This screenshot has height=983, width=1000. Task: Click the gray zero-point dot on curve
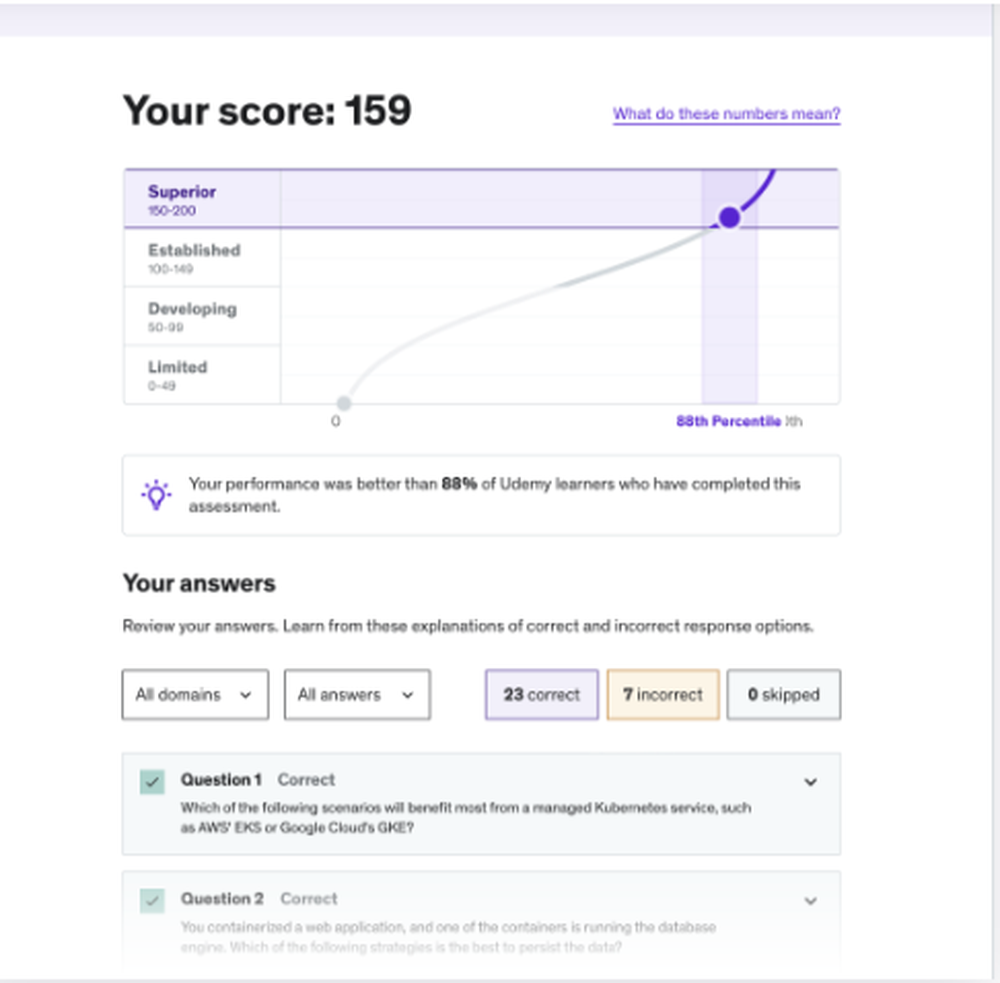(344, 403)
